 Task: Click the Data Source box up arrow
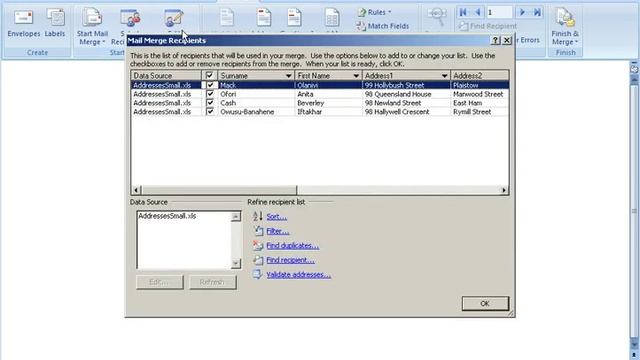click(236, 217)
